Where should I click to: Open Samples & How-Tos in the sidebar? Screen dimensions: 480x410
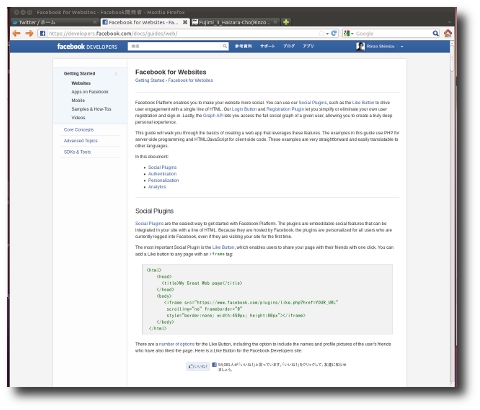(x=91, y=109)
